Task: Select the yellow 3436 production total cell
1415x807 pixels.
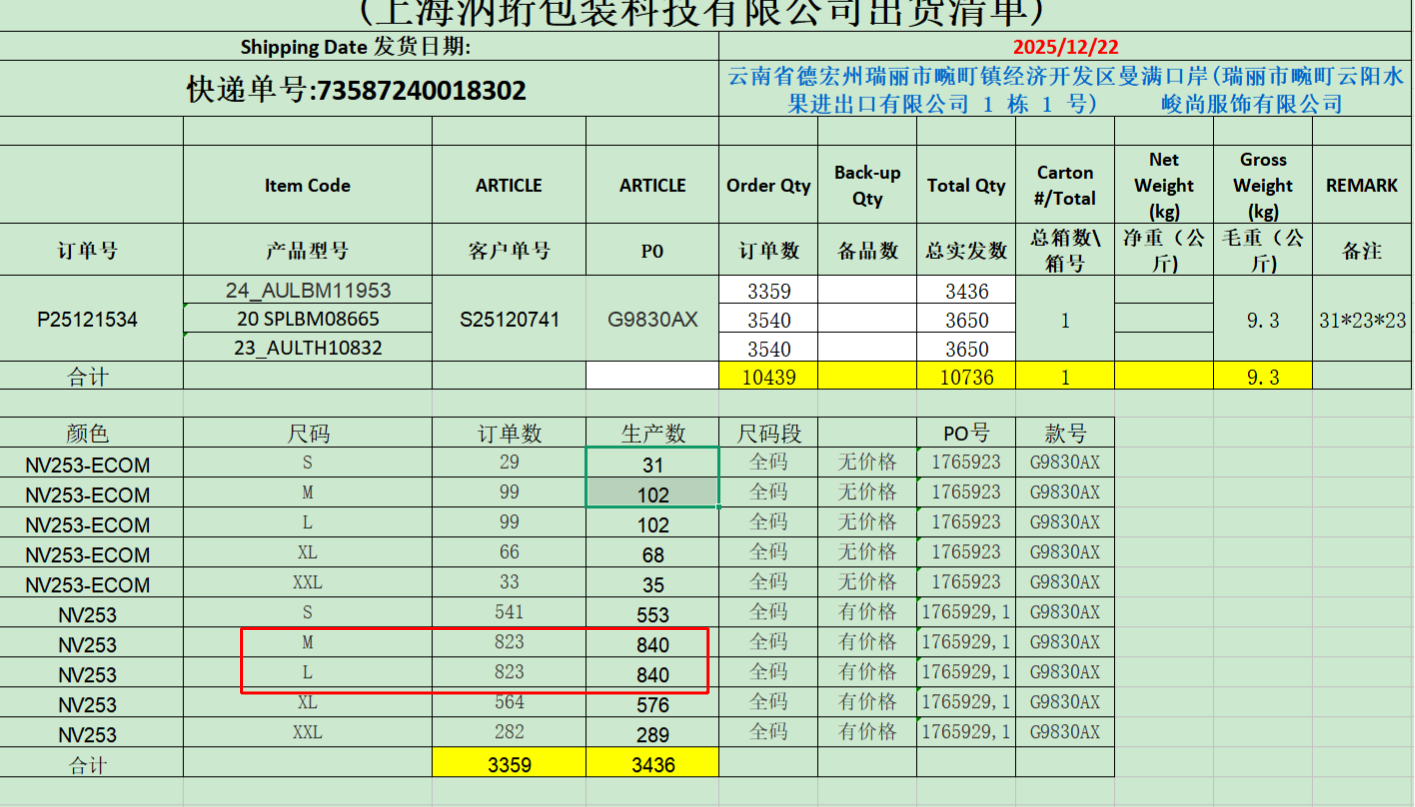Action: coord(652,765)
